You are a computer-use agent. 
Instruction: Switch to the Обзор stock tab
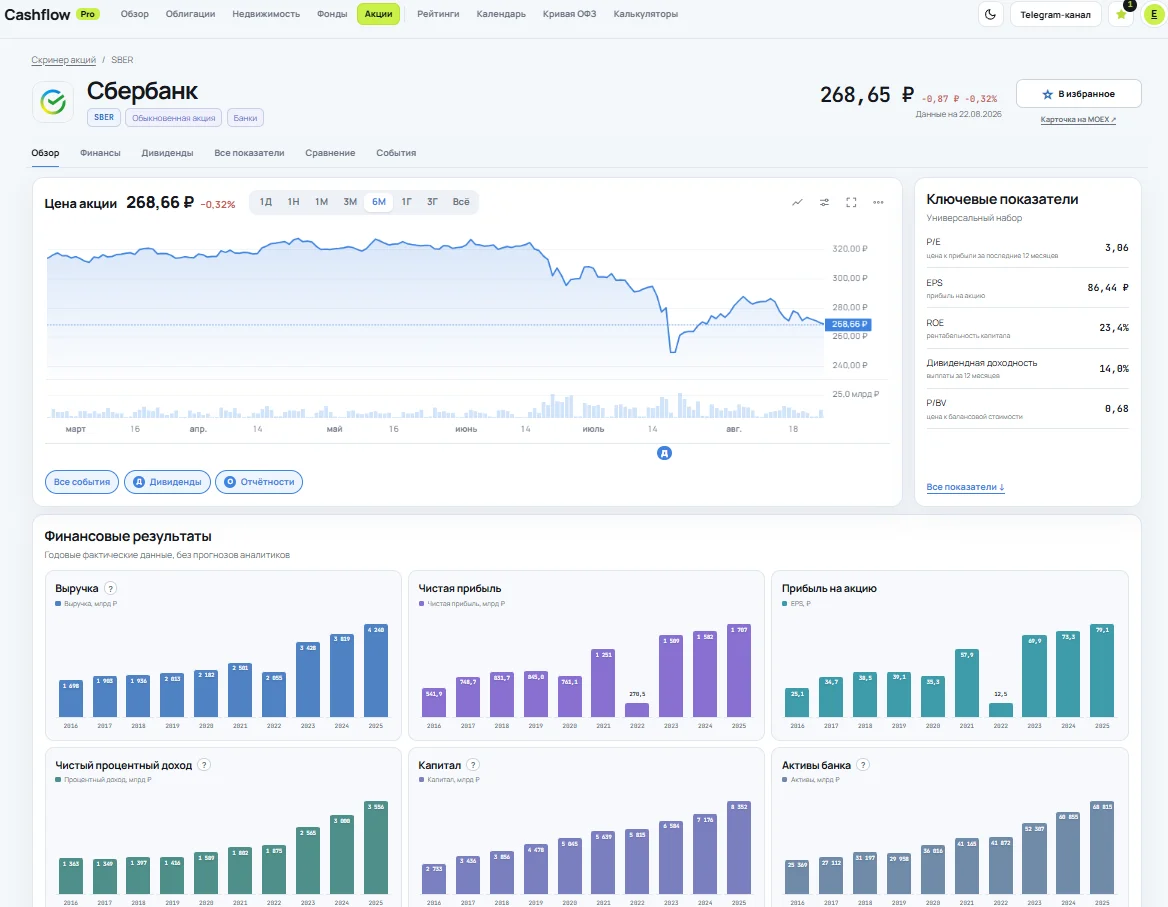[45, 153]
